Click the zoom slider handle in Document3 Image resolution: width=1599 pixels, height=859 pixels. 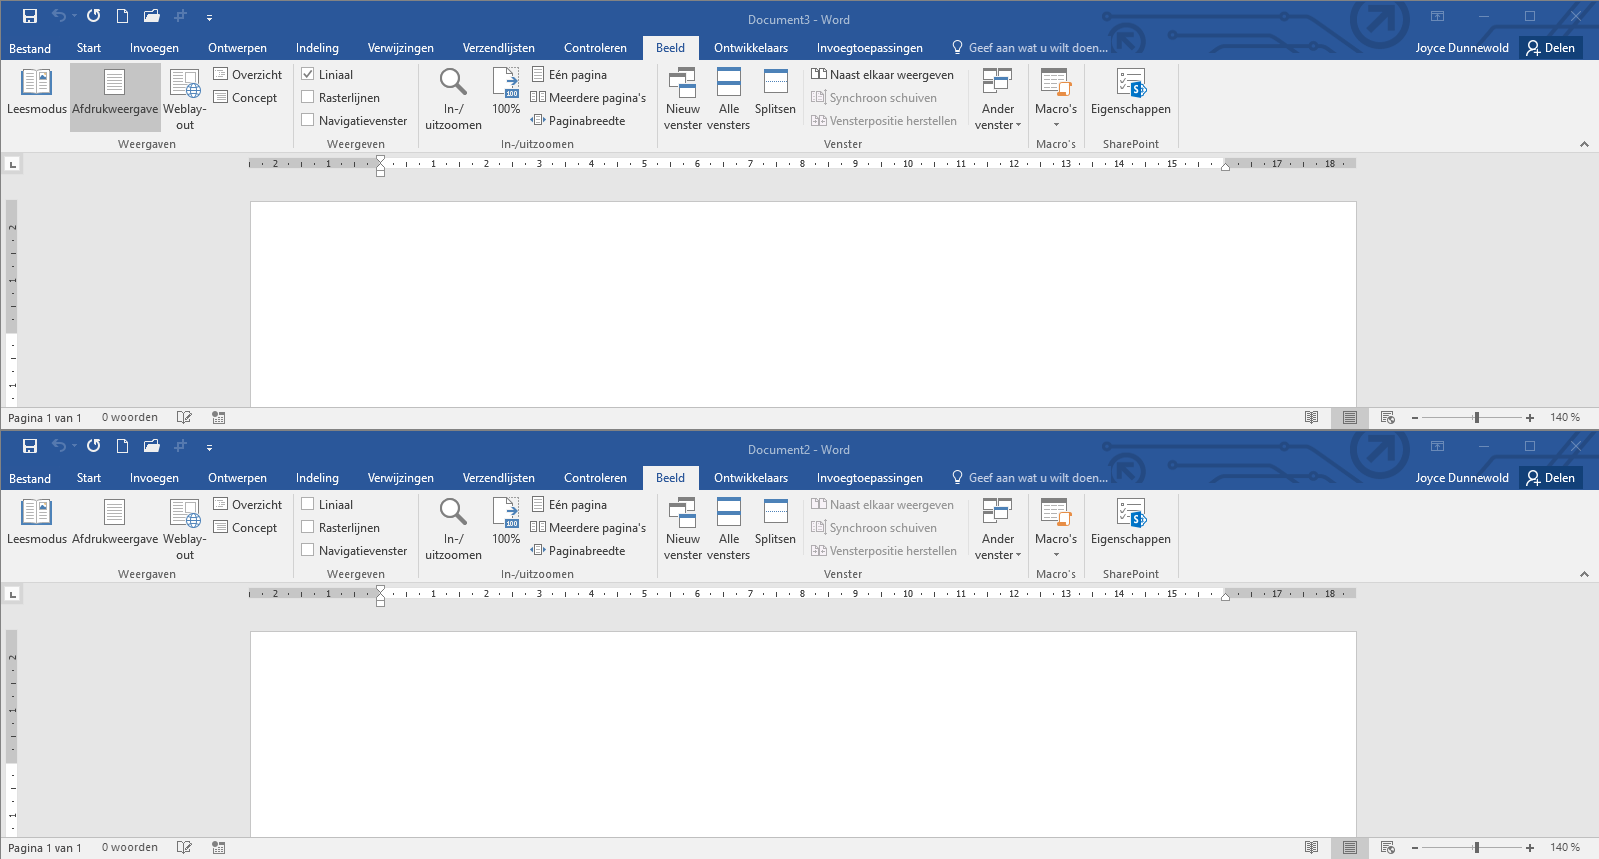point(1476,418)
